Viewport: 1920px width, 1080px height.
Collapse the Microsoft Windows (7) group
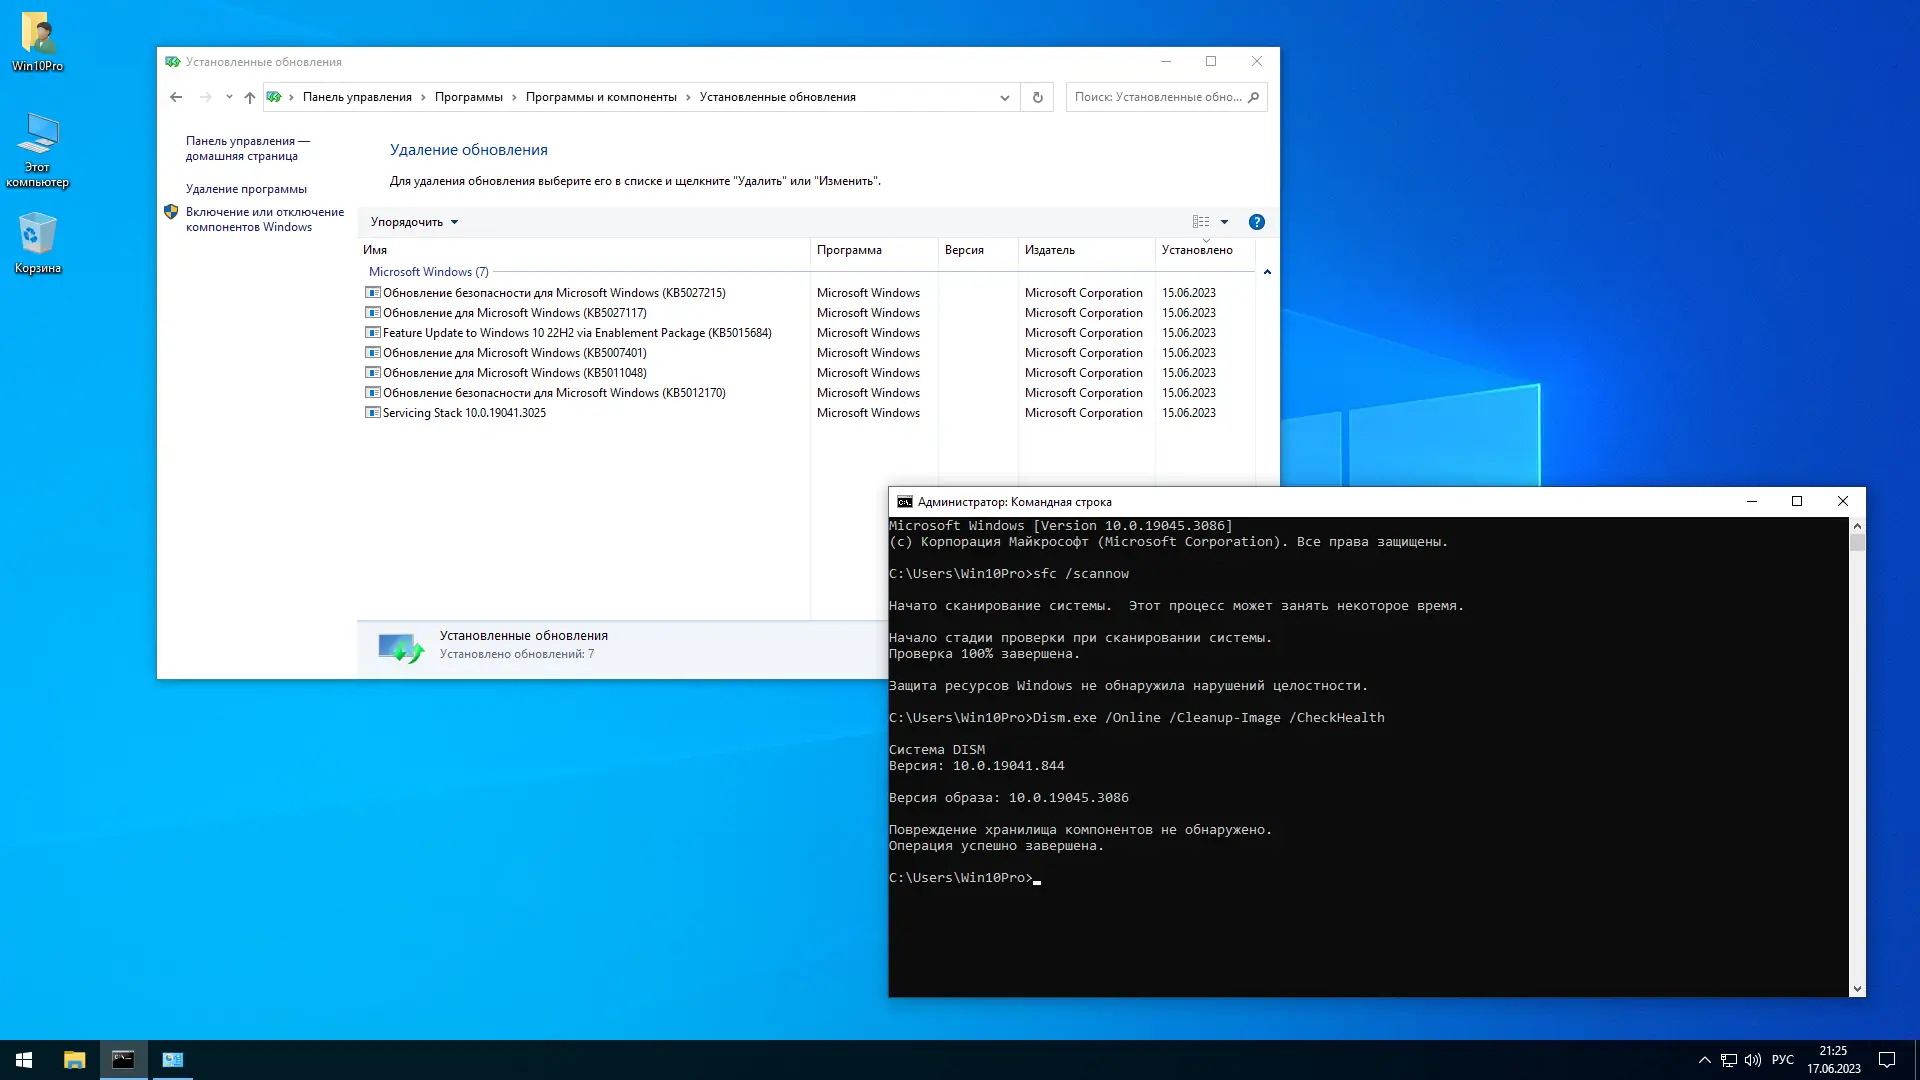tap(1267, 271)
